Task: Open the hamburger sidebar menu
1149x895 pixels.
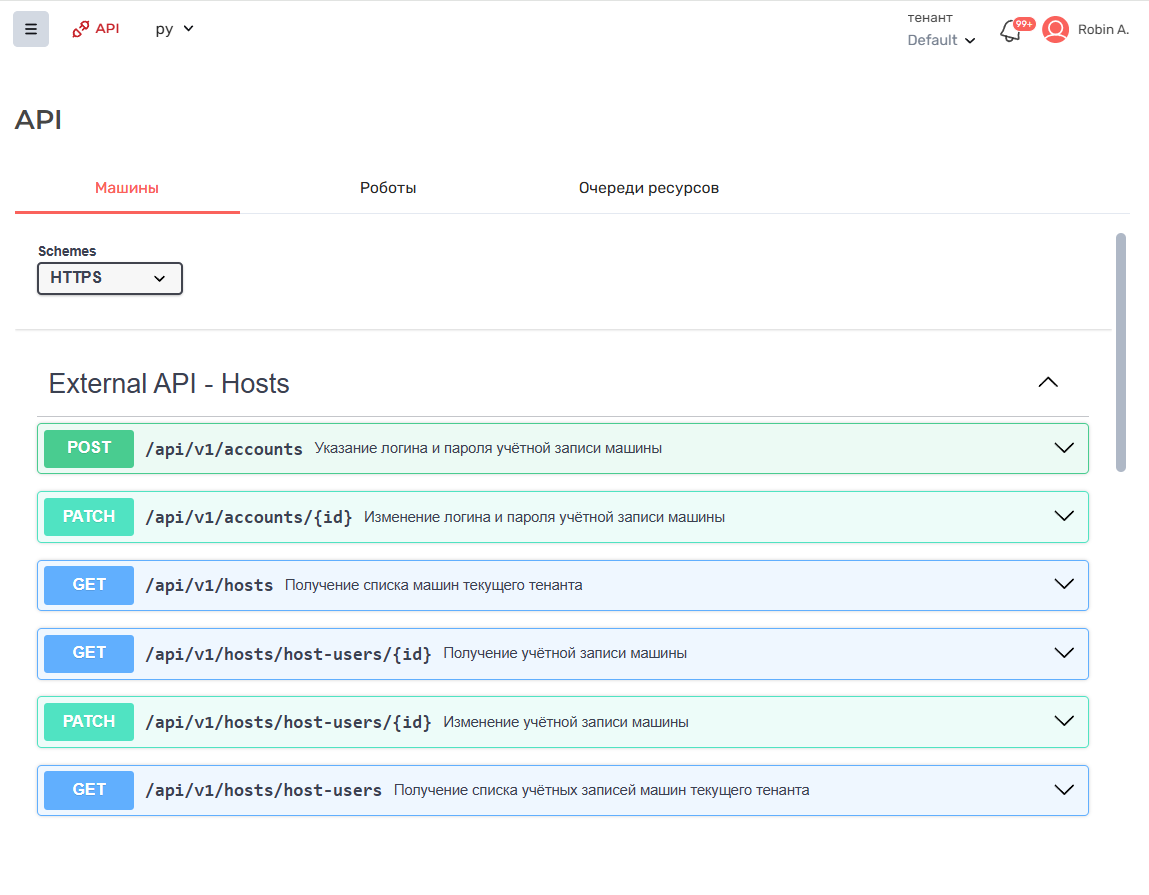Action: 31,29
